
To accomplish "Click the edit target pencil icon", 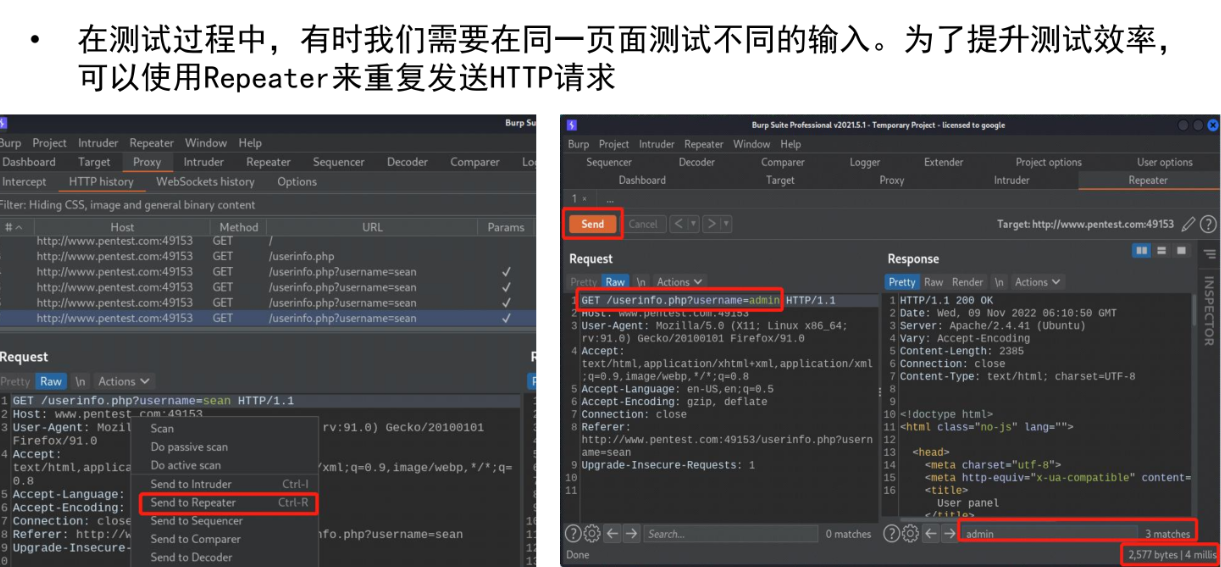I will (x=1188, y=224).
